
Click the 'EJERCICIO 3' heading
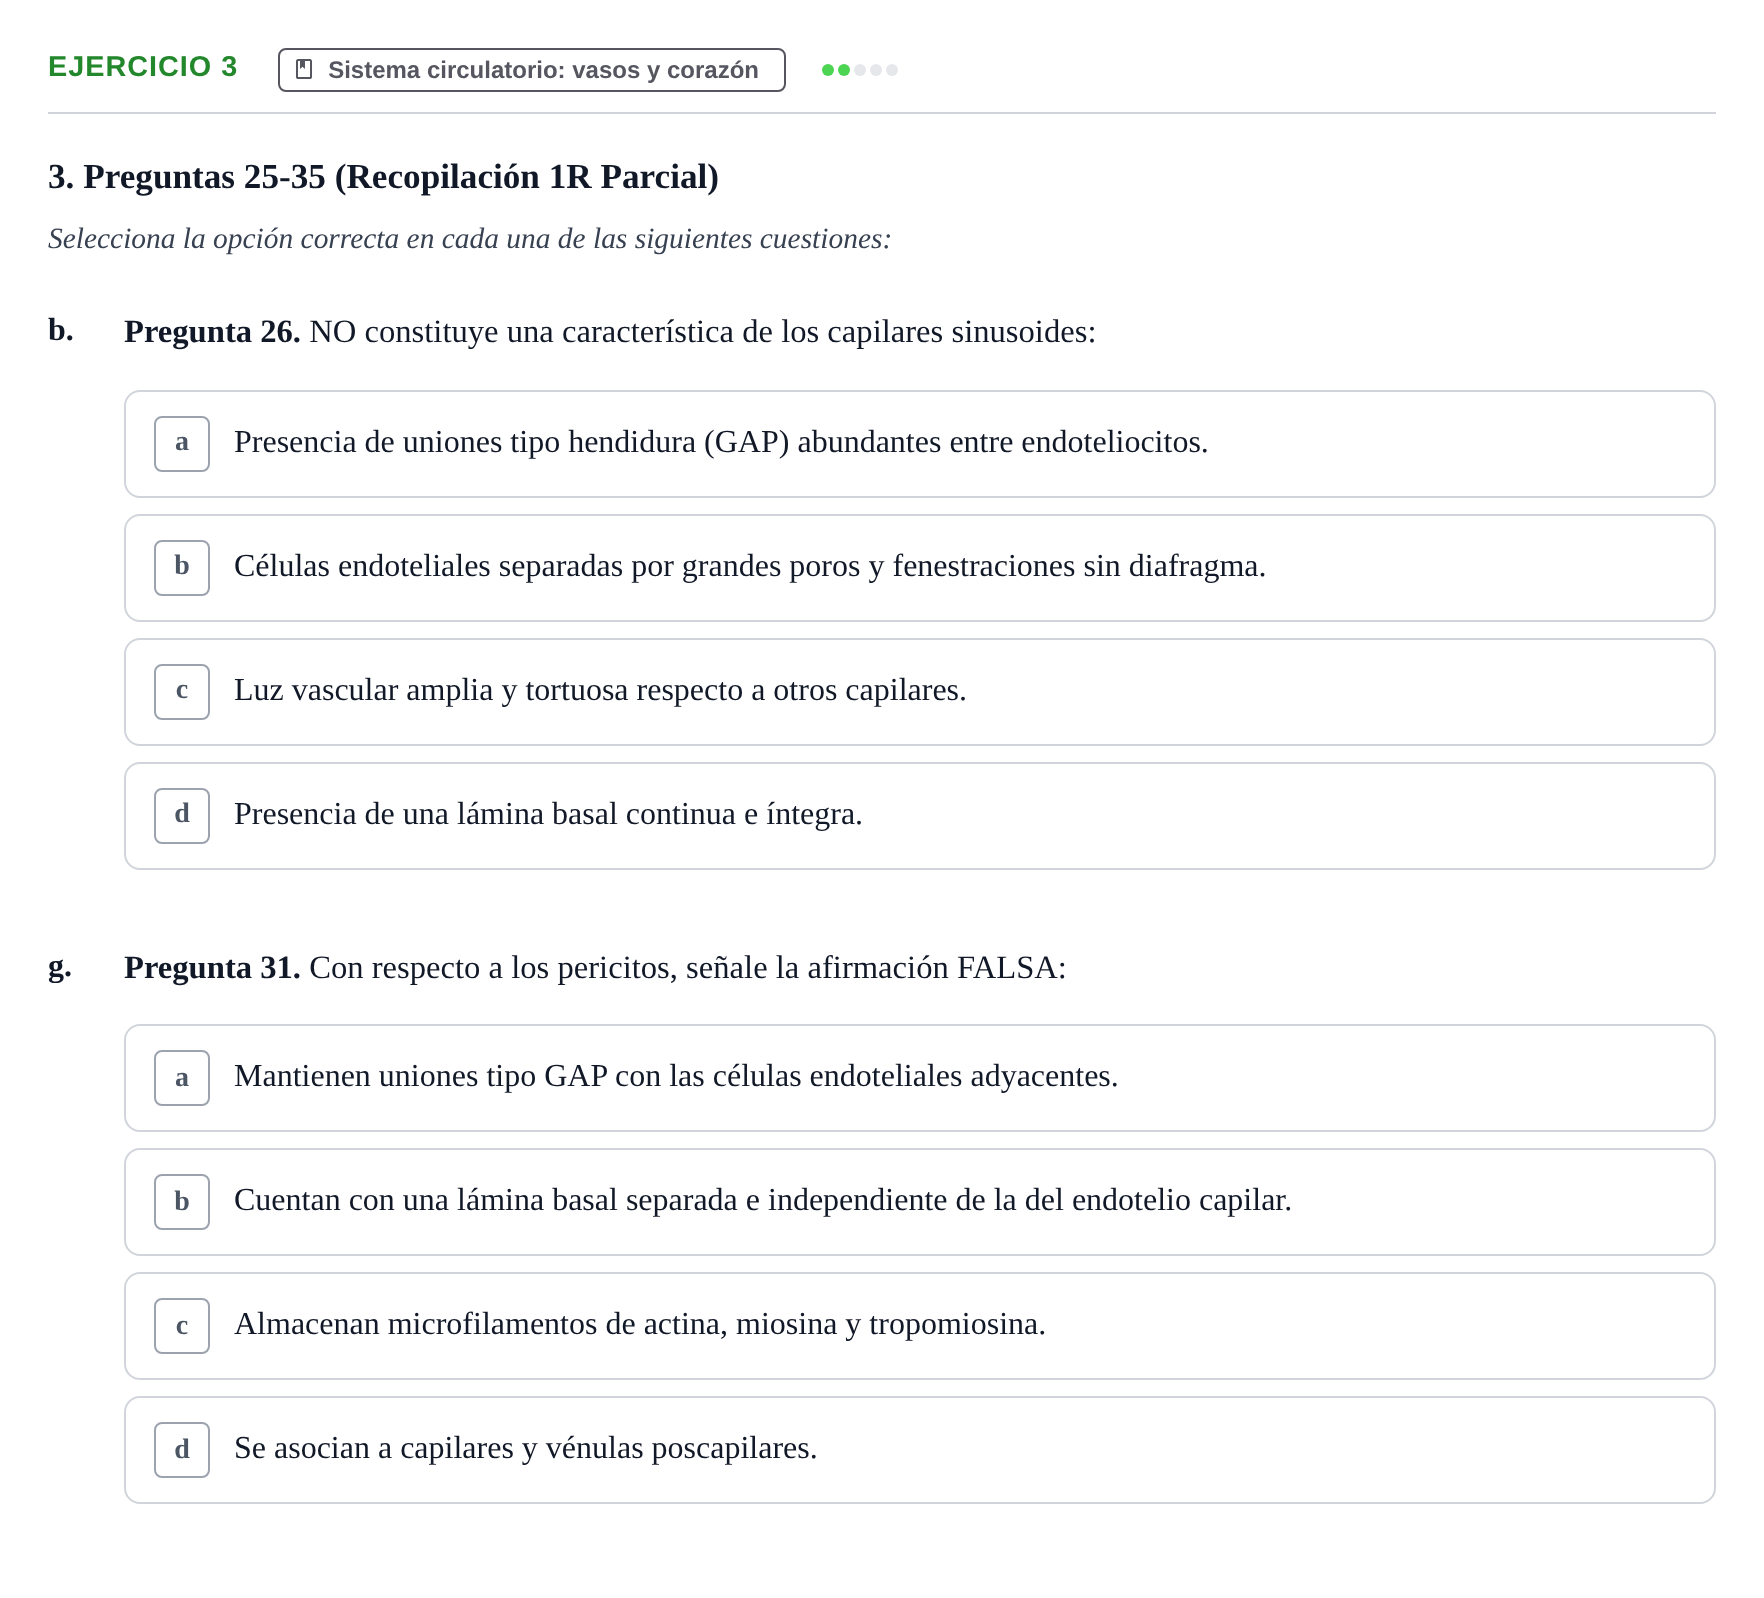coord(143,67)
